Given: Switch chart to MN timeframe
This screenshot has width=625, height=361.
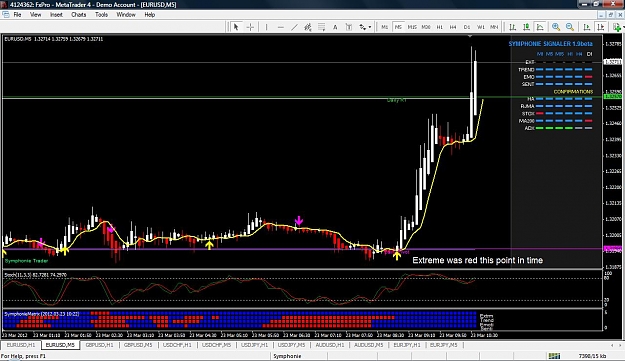Looking at the screenshot, I should pyautogui.click(x=494, y=27).
